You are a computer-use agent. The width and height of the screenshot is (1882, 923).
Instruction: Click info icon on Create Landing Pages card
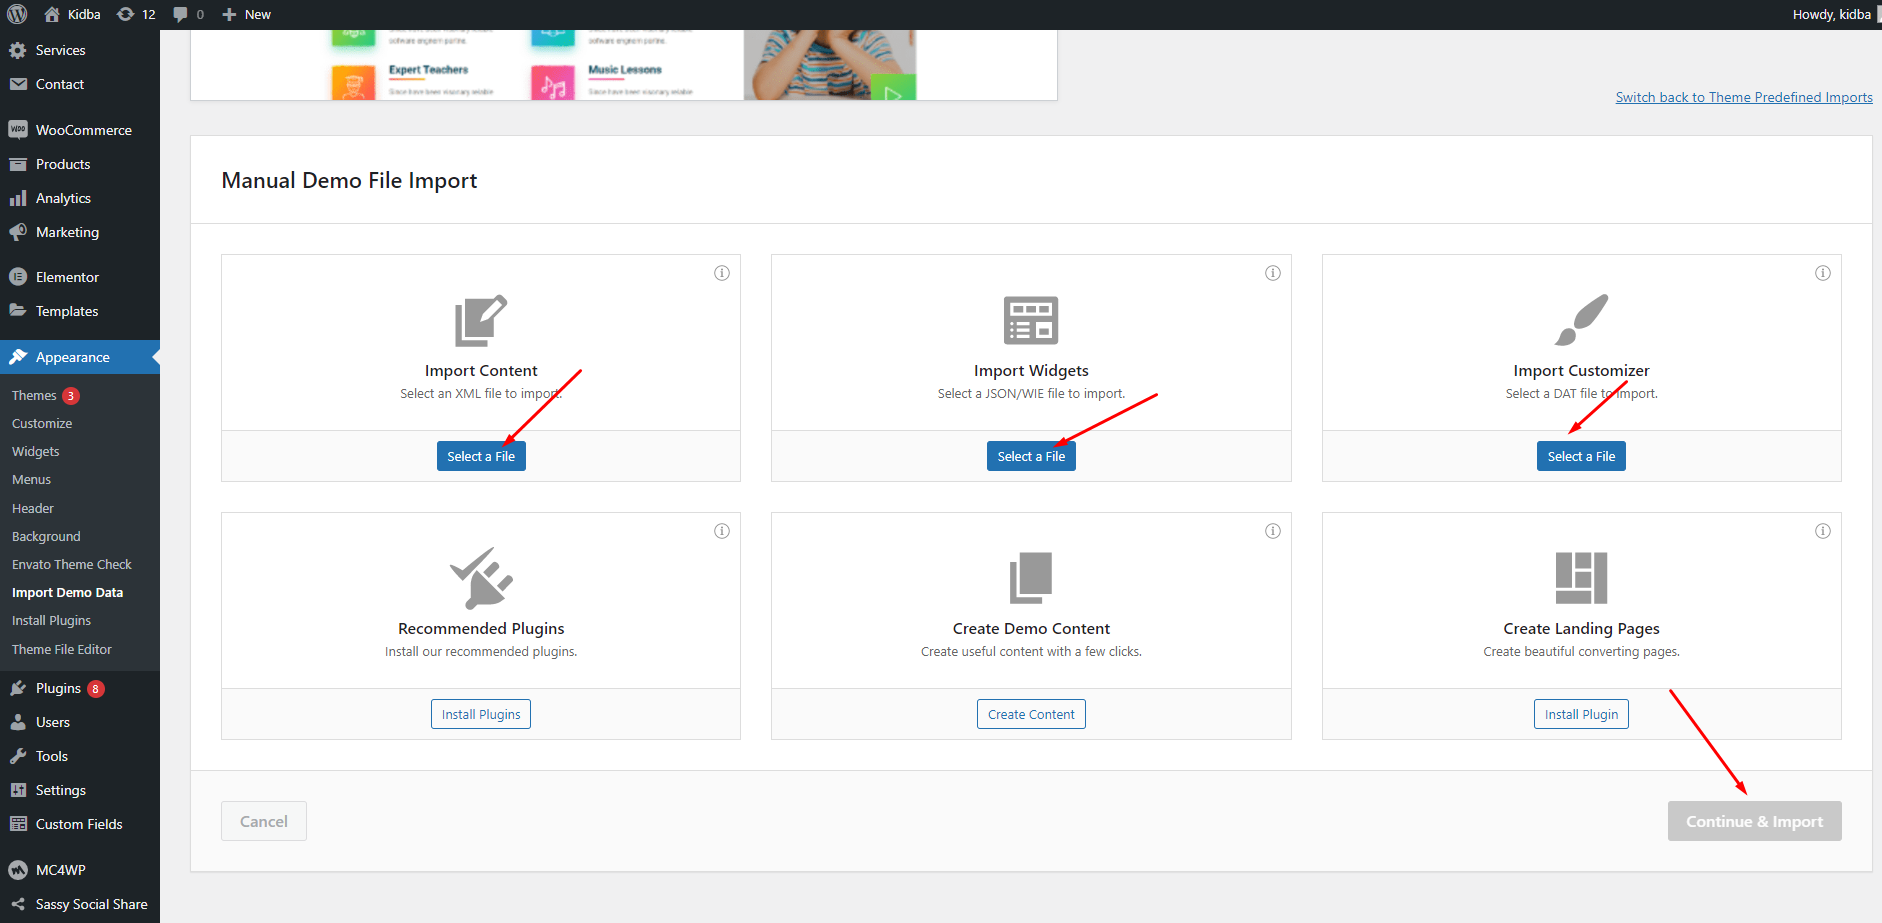coord(1823,531)
